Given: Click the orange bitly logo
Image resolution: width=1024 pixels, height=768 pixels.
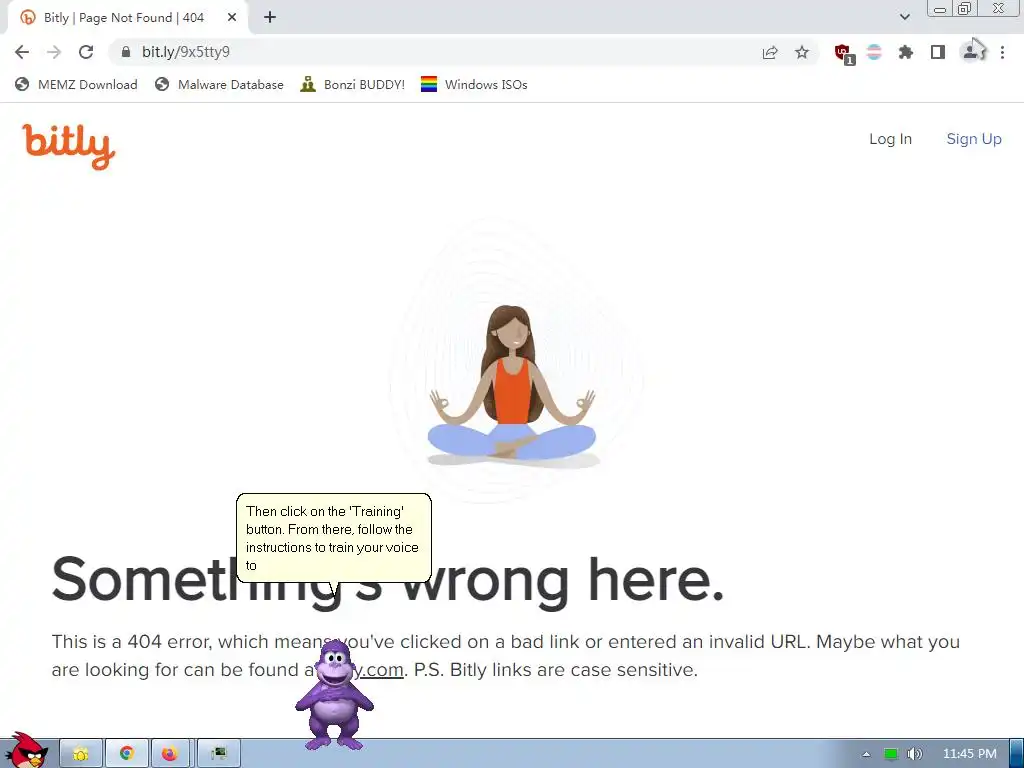Looking at the screenshot, I should (x=69, y=146).
